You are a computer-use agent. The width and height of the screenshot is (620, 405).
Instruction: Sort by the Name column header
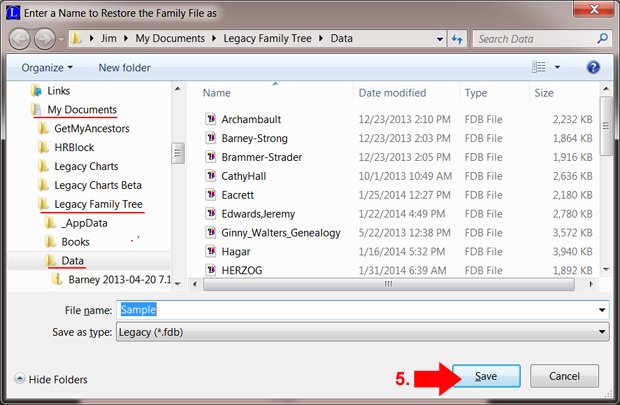pos(216,93)
